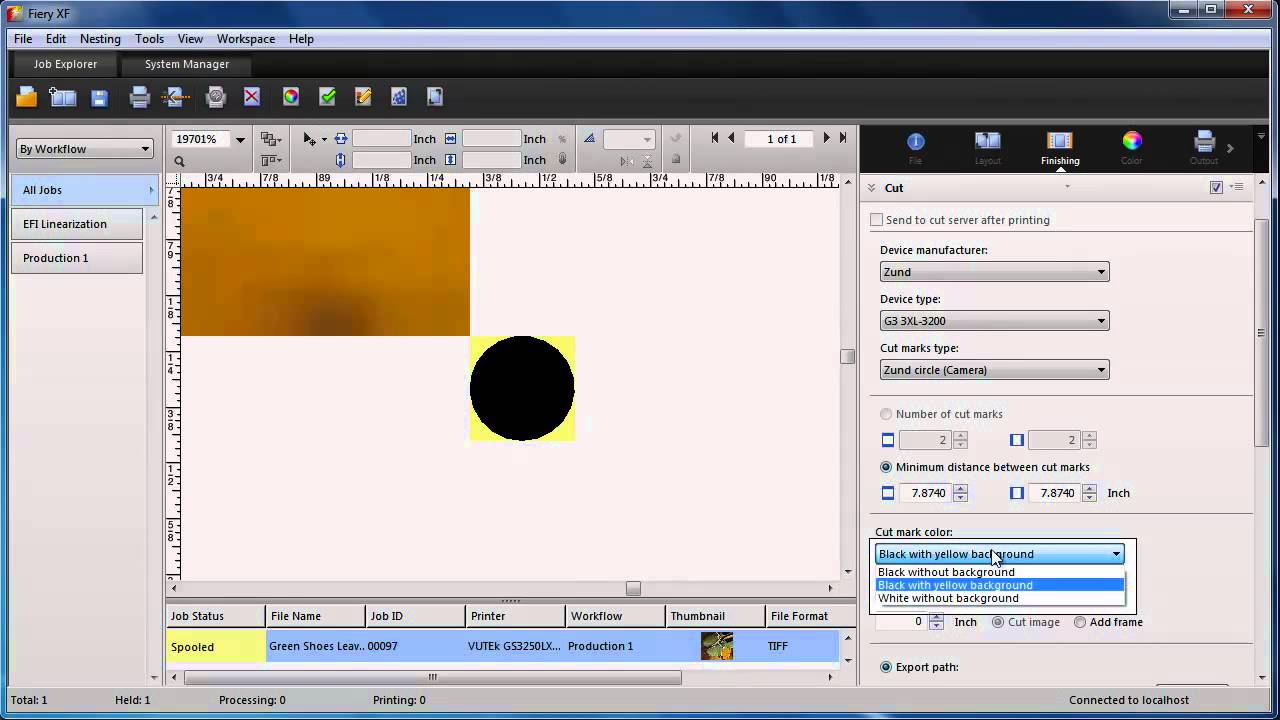Sort by the File Name column header
This screenshot has width=1280, height=720.
click(316, 616)
